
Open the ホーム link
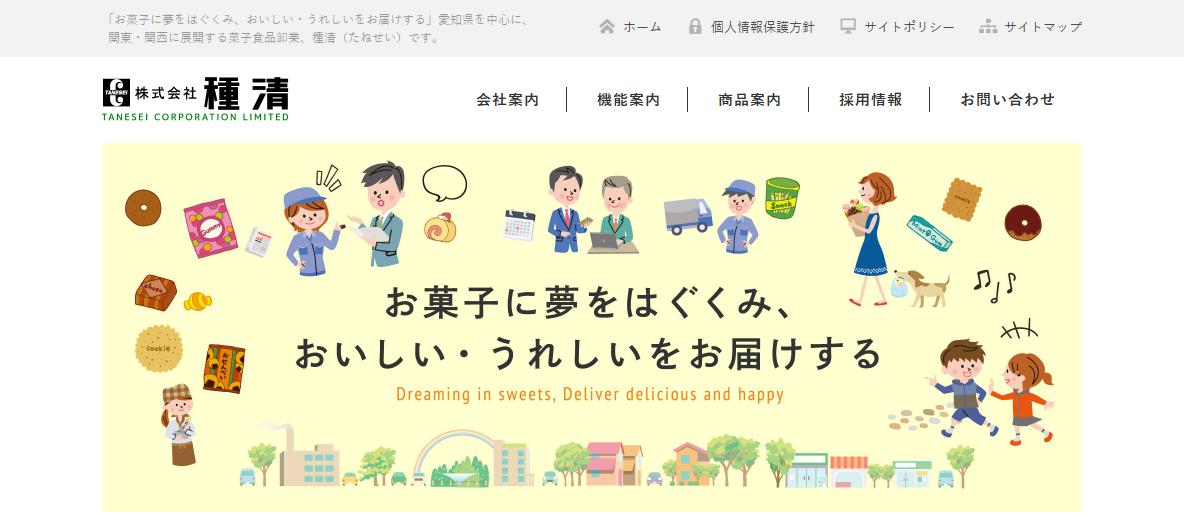coord(642,27)
